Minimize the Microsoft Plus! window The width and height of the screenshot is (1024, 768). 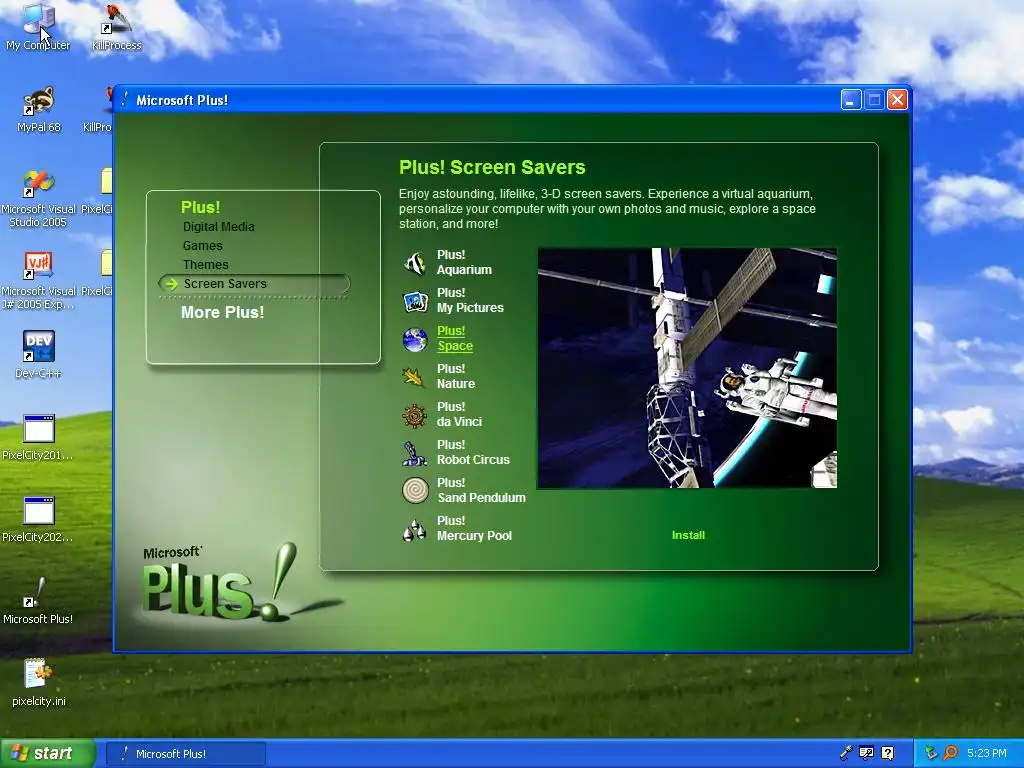tap(851, 100)
